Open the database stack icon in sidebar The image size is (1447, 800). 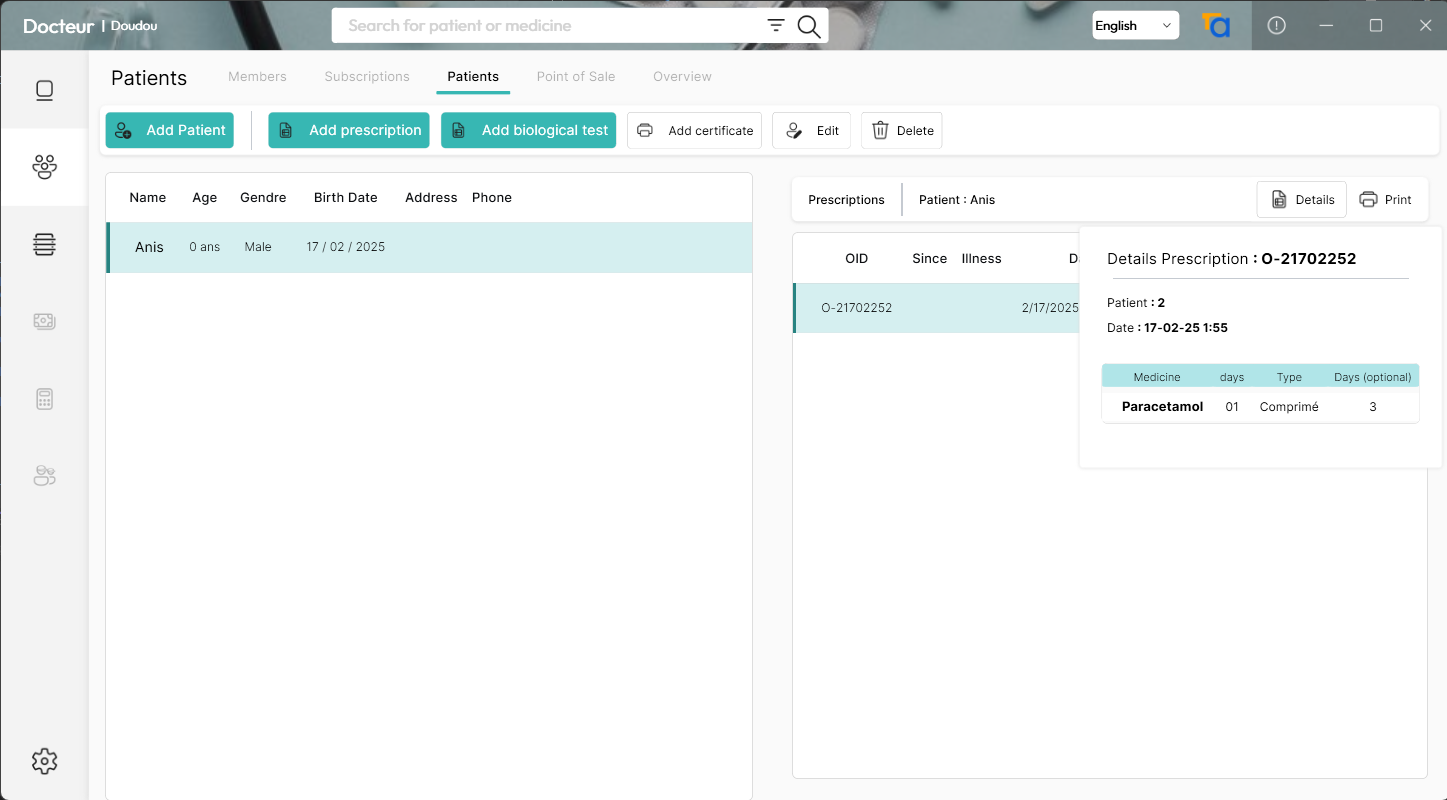click(44, 244)
